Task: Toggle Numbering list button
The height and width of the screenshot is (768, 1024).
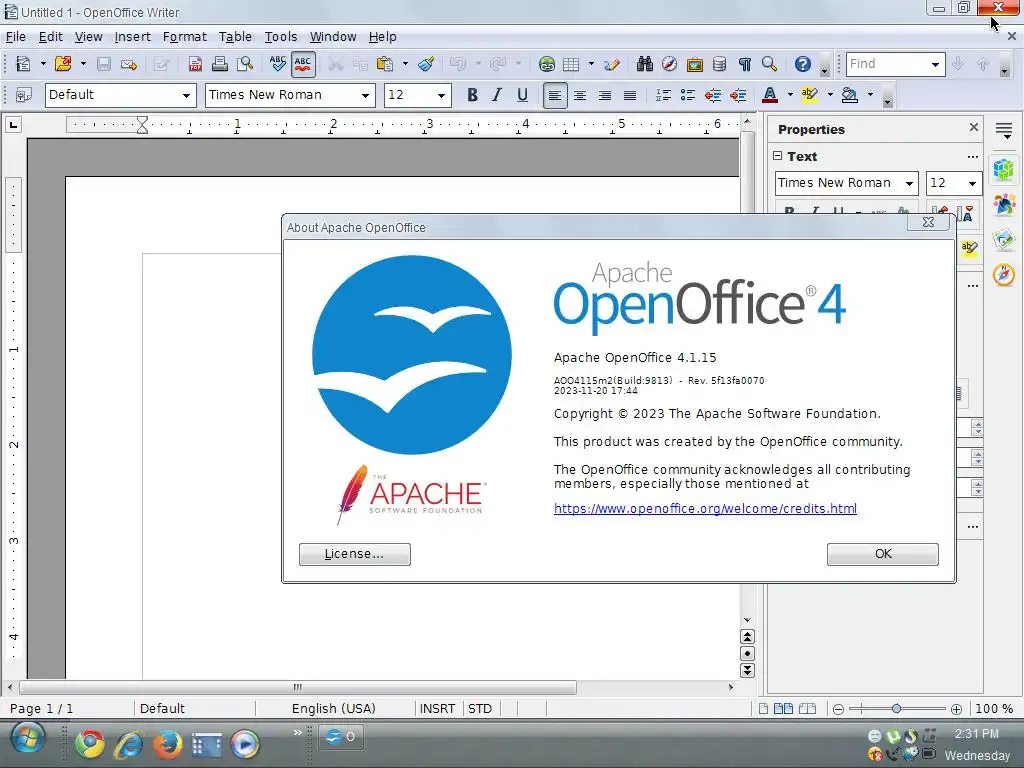Action: pyautogui.click(x=663, y=95)
